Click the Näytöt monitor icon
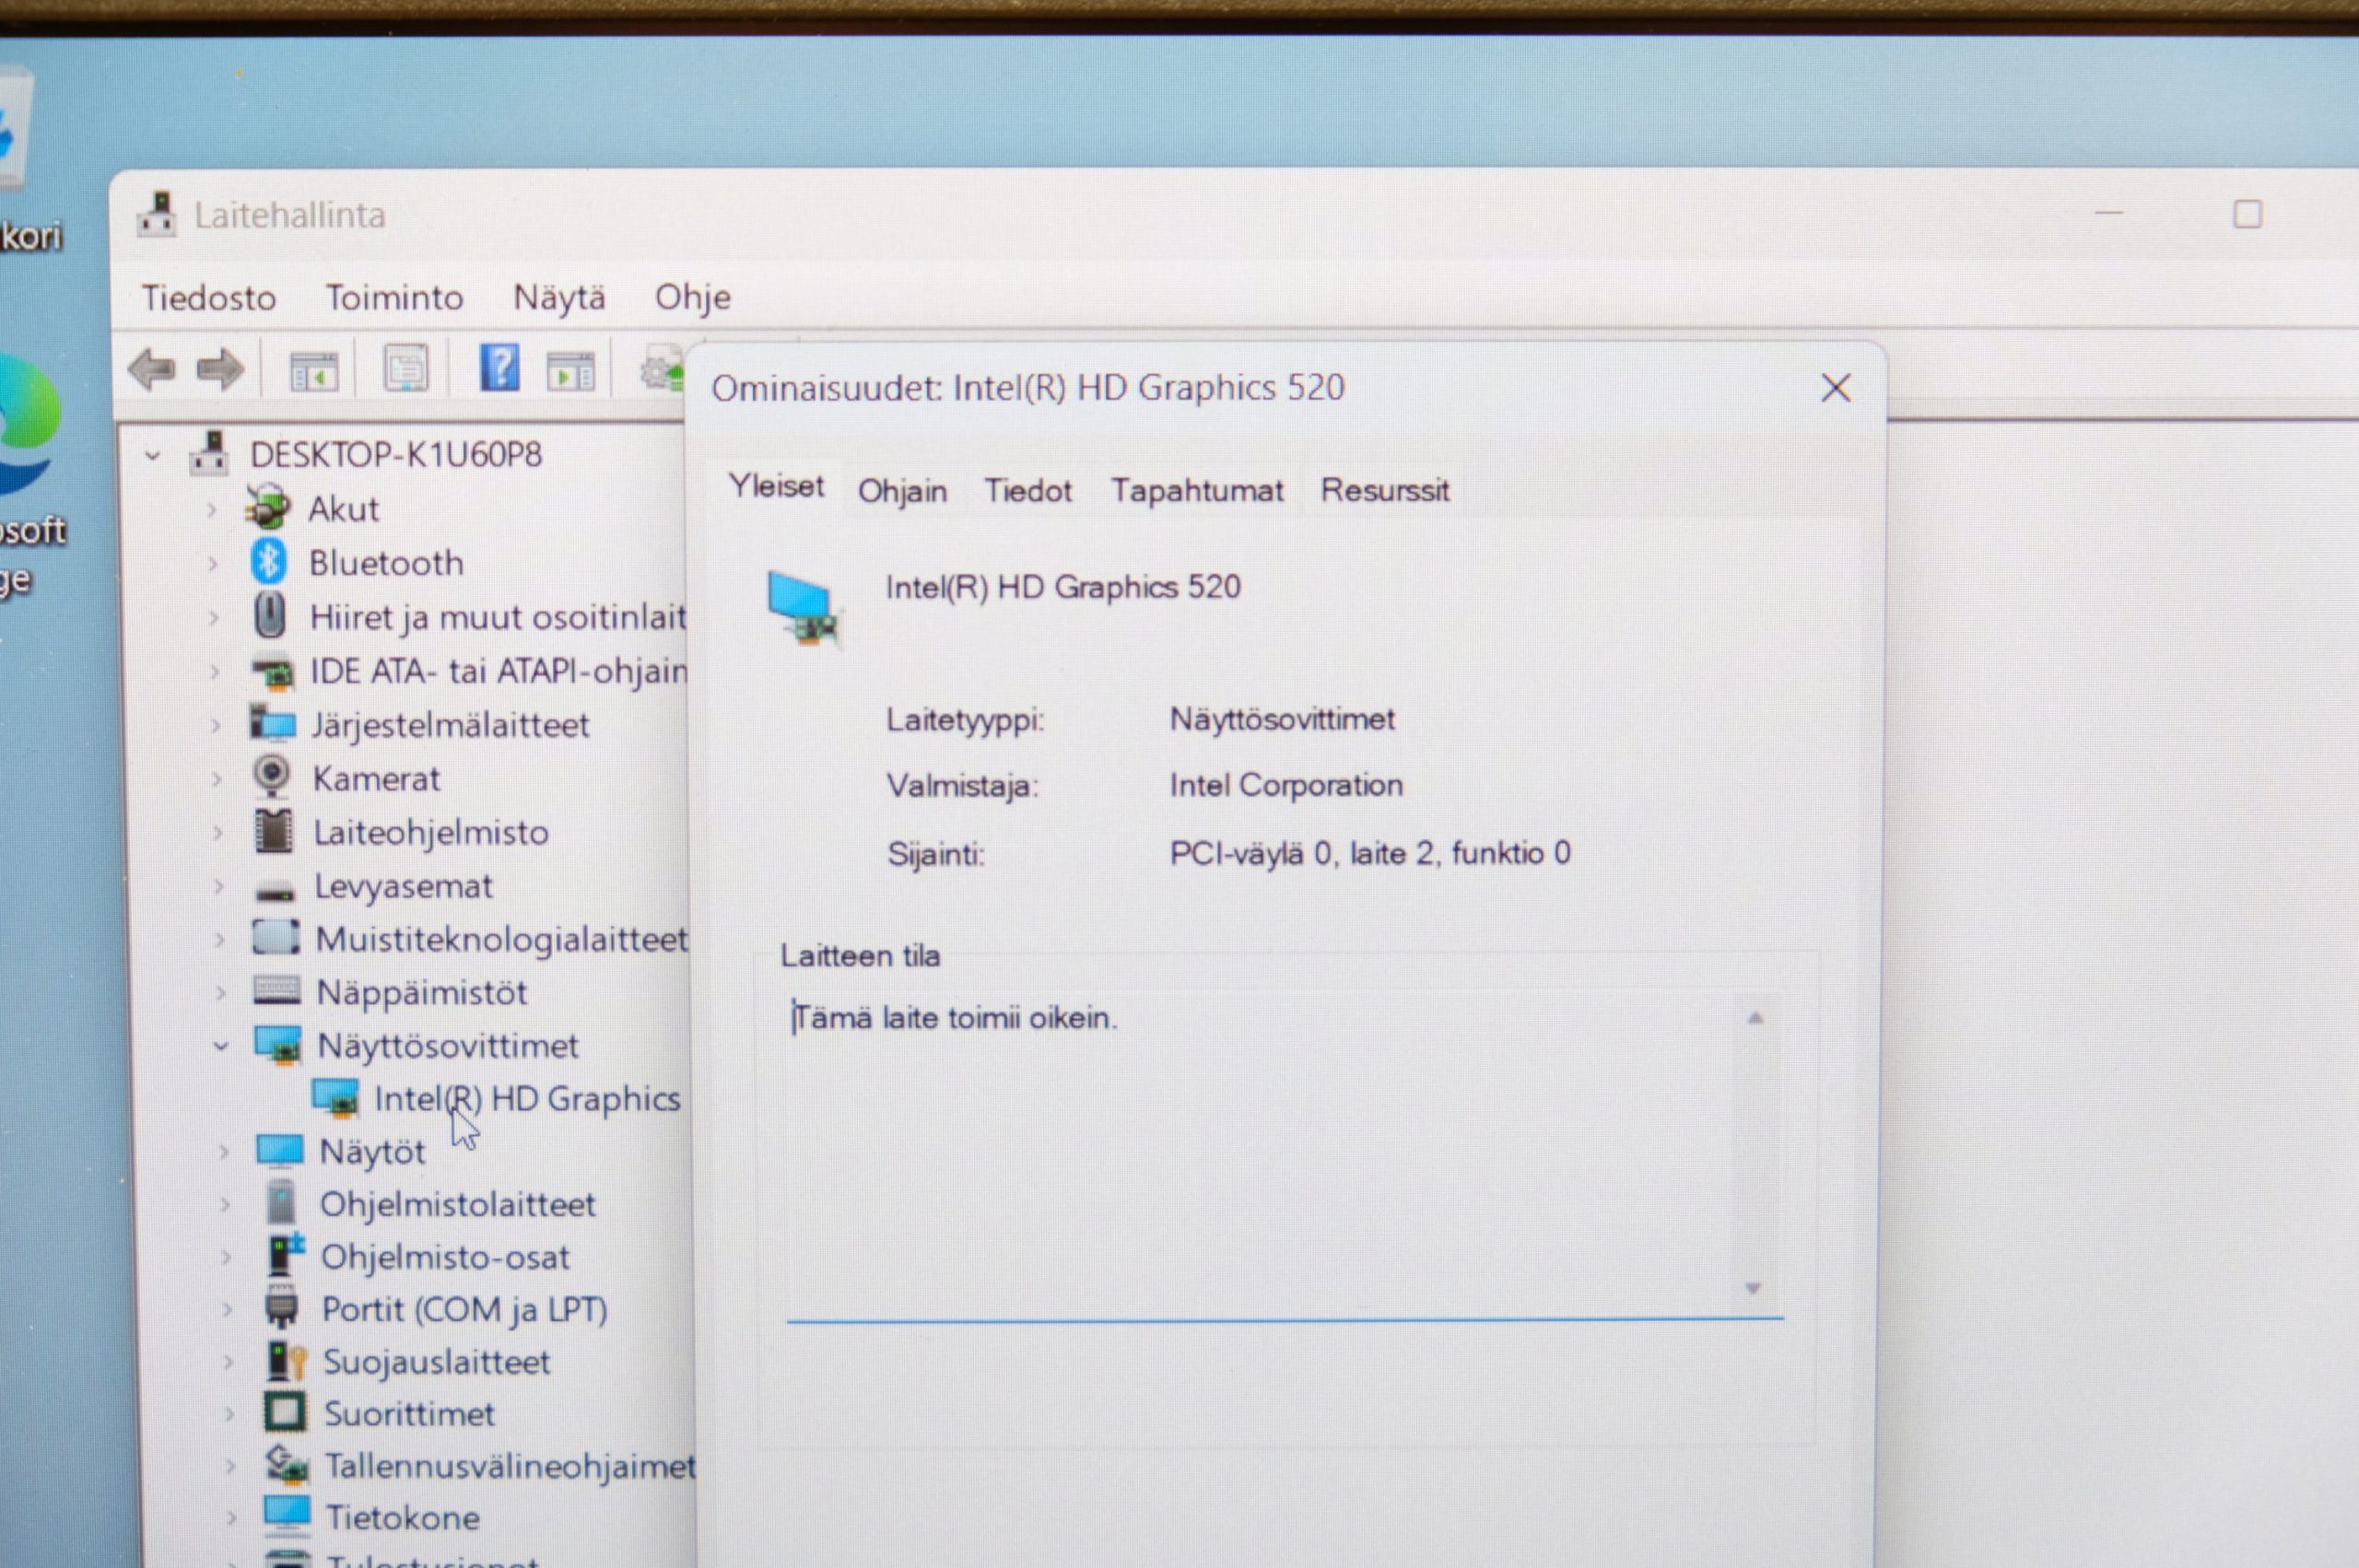 point(280,1151)
